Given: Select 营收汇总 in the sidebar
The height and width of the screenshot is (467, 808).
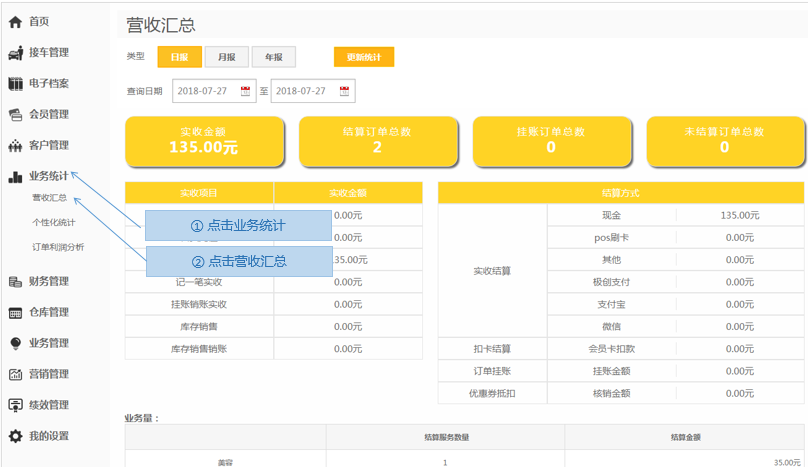Looking at the screenshot, I should coord(49,198).
